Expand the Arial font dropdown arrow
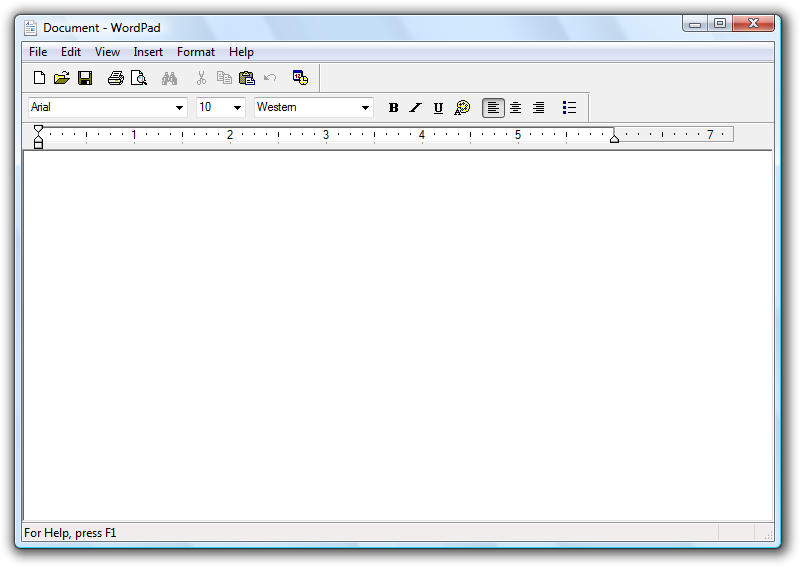Image resolution: width=800 pixels, height=568 pixels. (x=179, y=108)
